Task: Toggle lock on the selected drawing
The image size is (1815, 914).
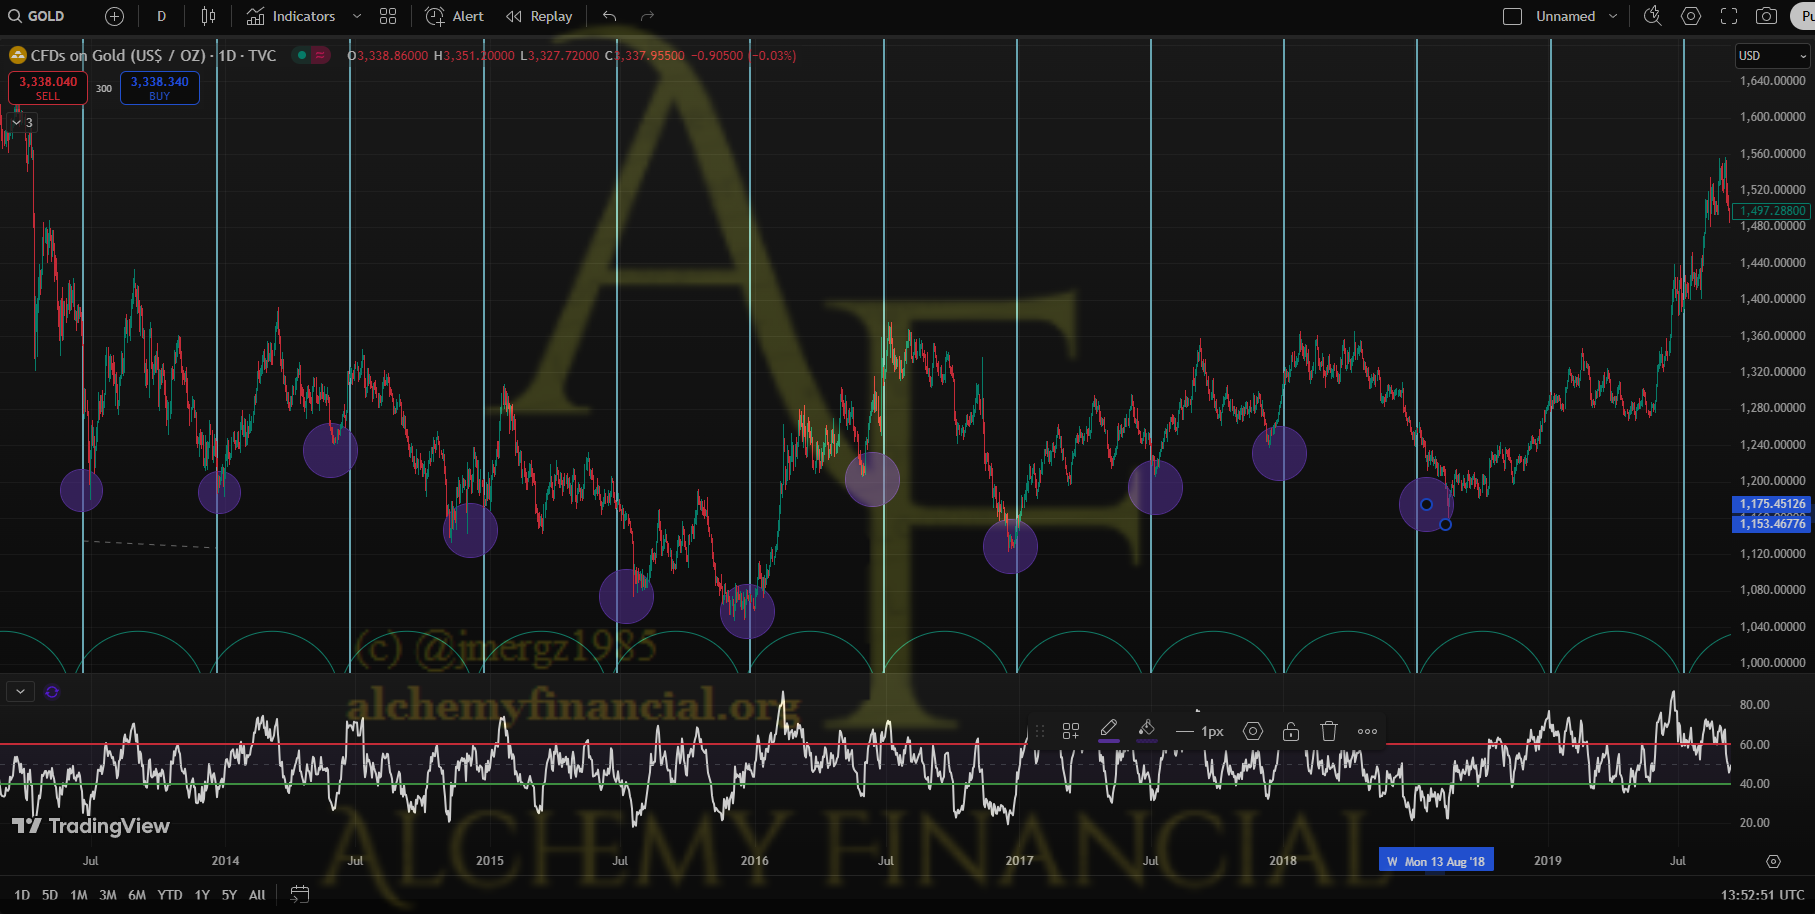Action: (1291, 731)
